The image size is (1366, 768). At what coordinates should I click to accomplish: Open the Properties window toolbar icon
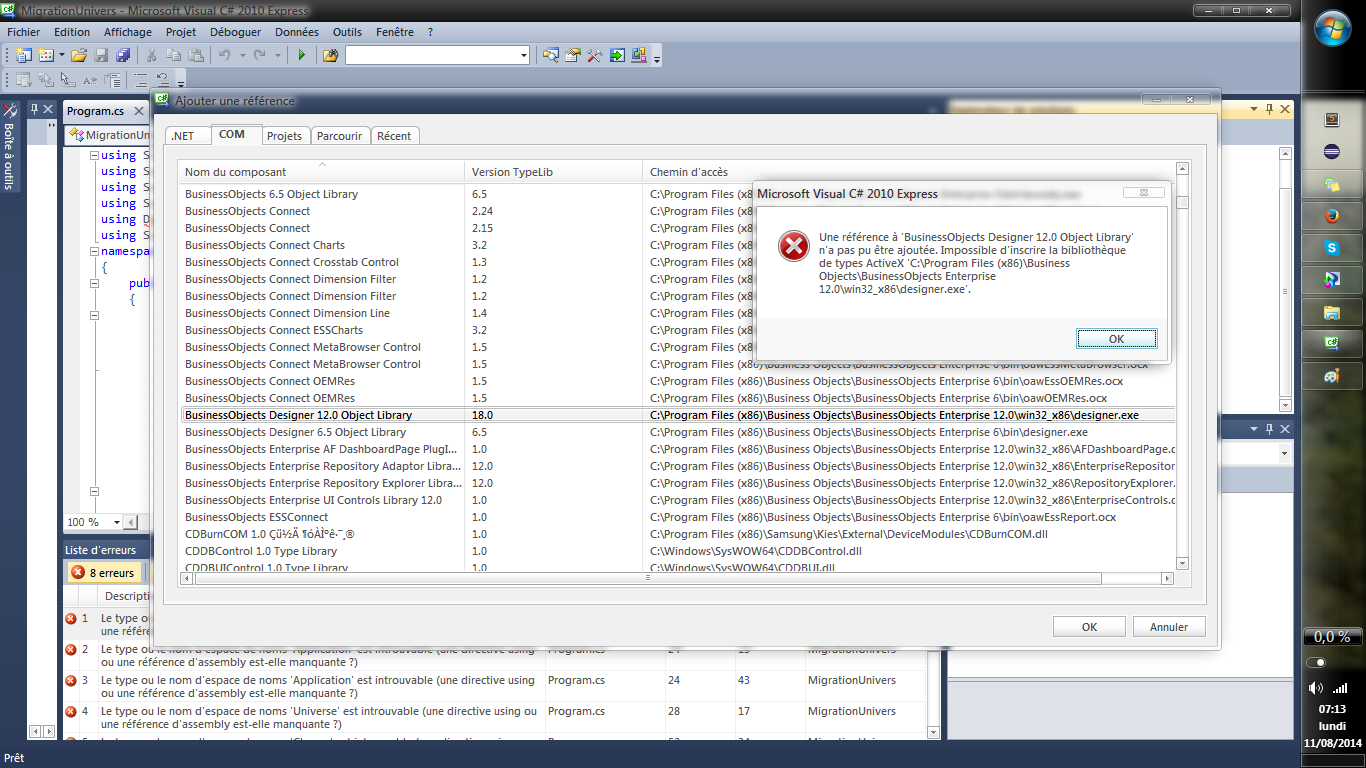tap(573, 55)
